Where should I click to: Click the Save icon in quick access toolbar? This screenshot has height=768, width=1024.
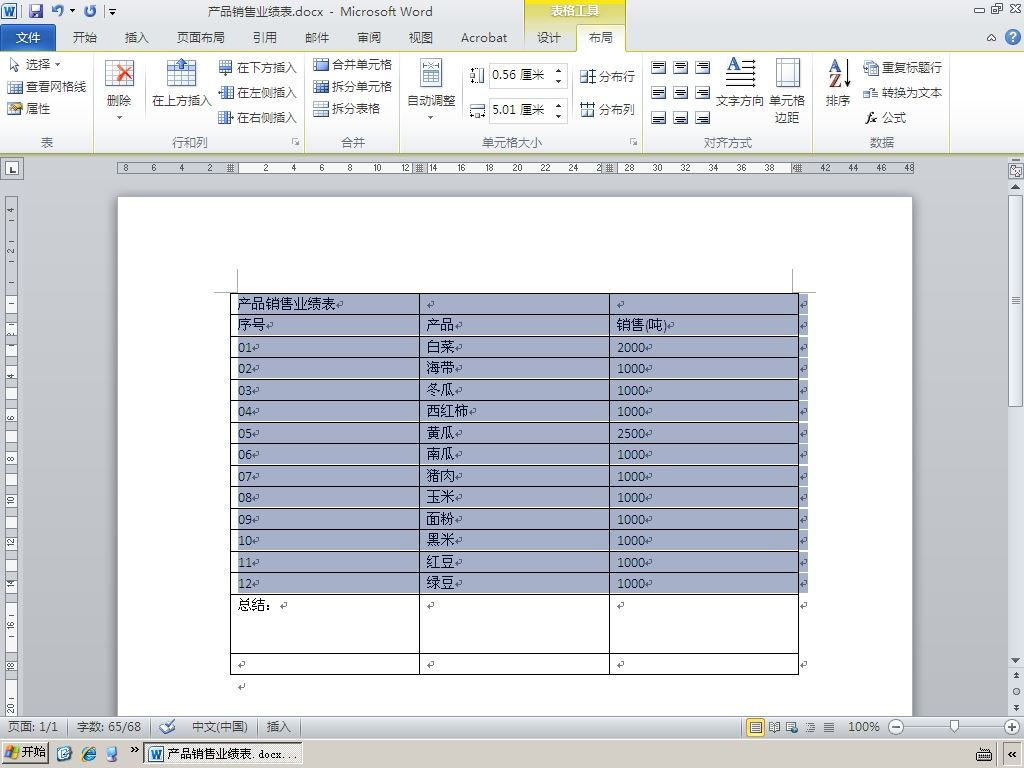tap(35, 11)
